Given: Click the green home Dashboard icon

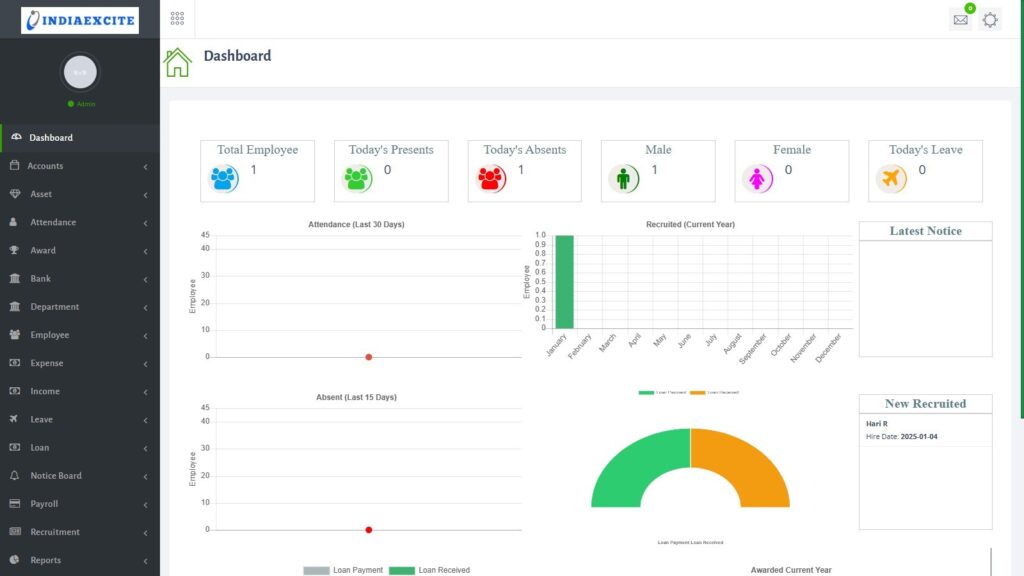Looking at the screenshot, I should (x=178, y=62).
